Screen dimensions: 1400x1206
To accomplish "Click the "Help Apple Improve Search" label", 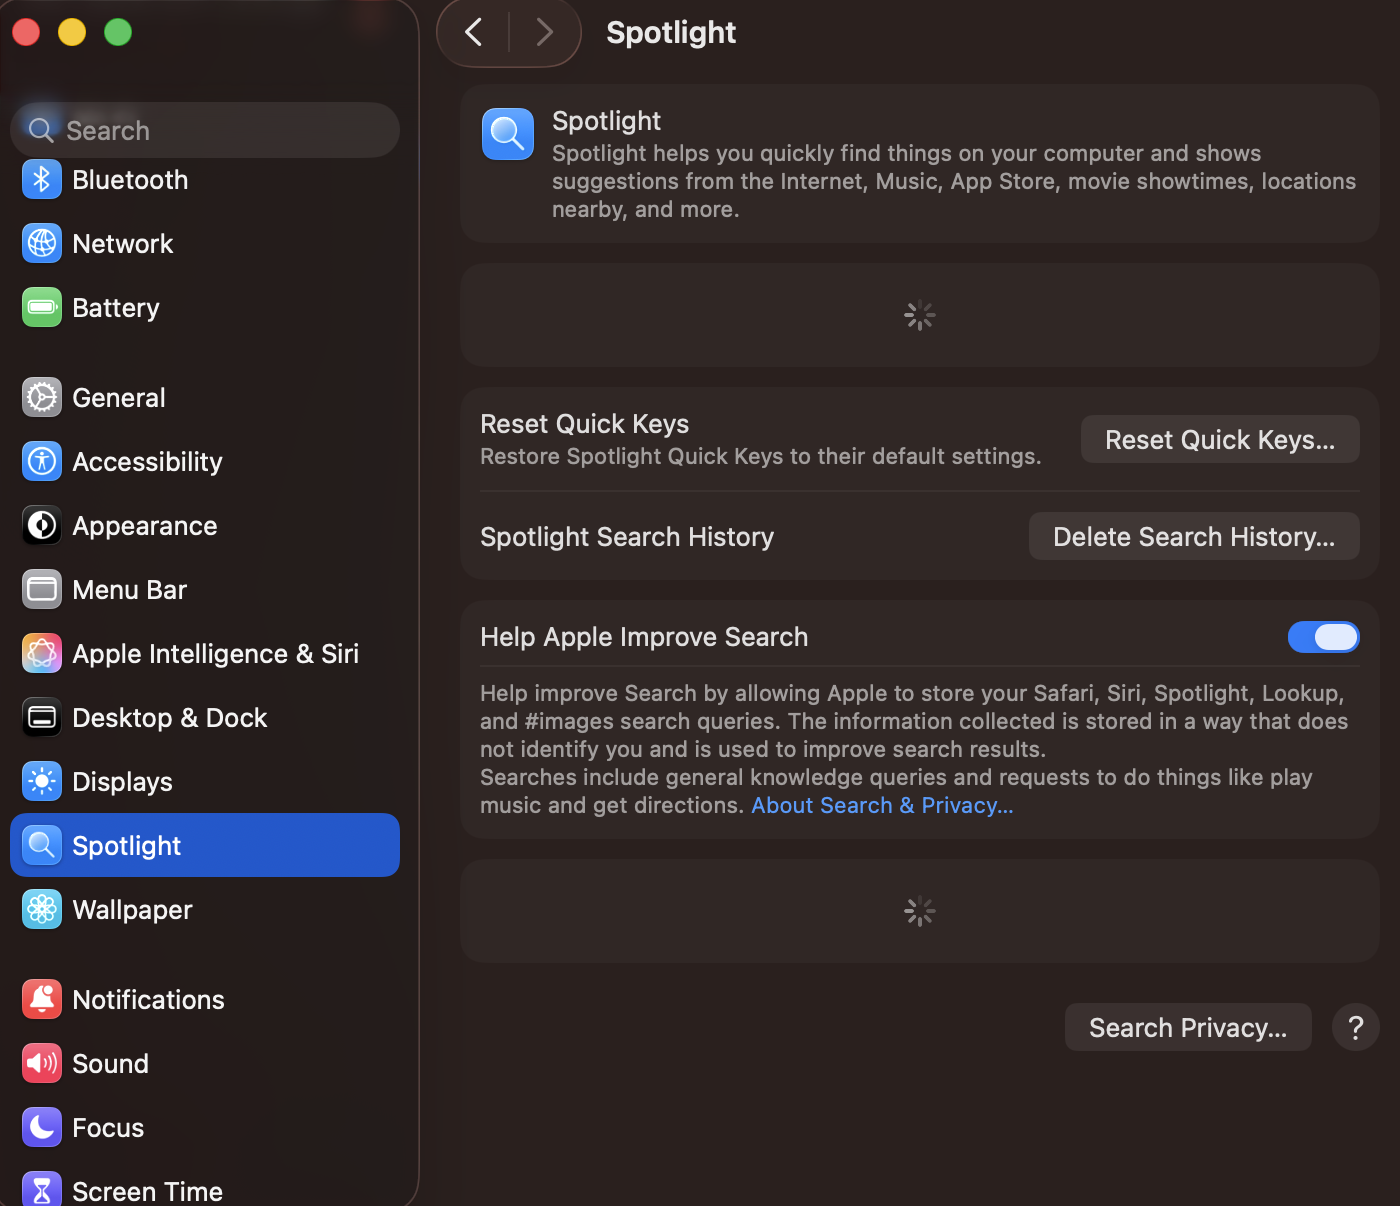I will (x=644, y=637).
